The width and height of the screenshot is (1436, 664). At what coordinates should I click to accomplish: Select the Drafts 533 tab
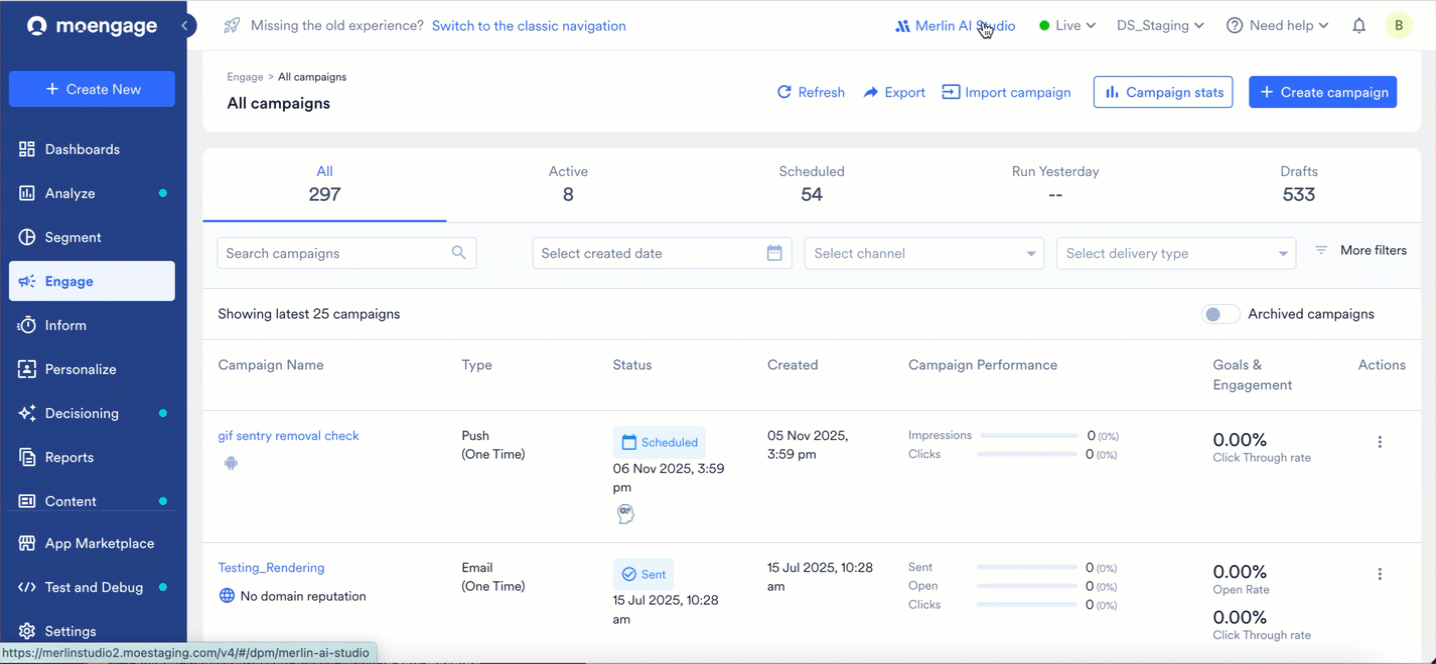tap(1299, 184)
